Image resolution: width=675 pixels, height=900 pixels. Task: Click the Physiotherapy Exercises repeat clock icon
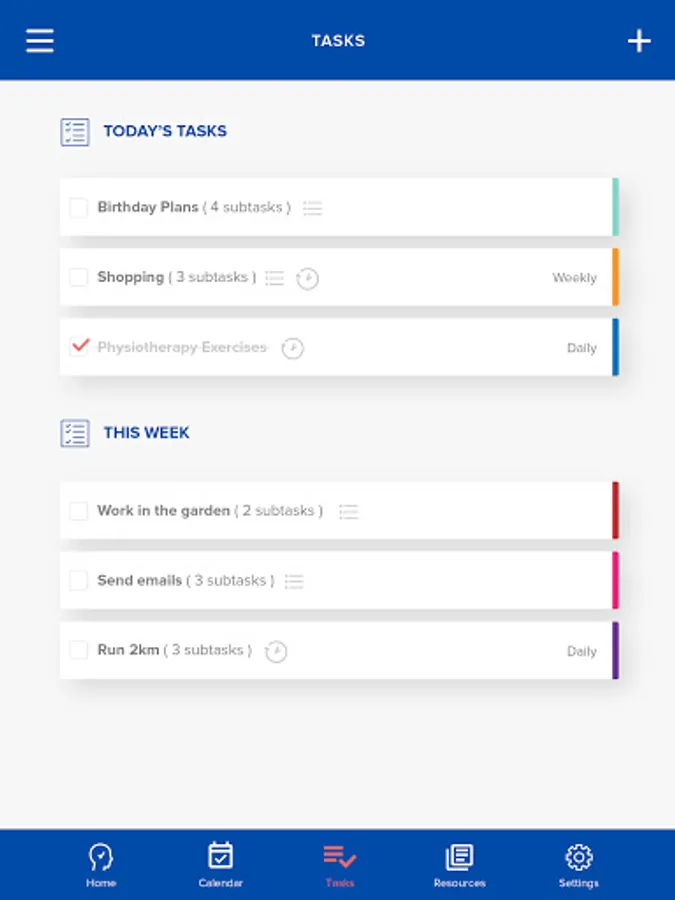pyautogui.click(x=292, y=348)
